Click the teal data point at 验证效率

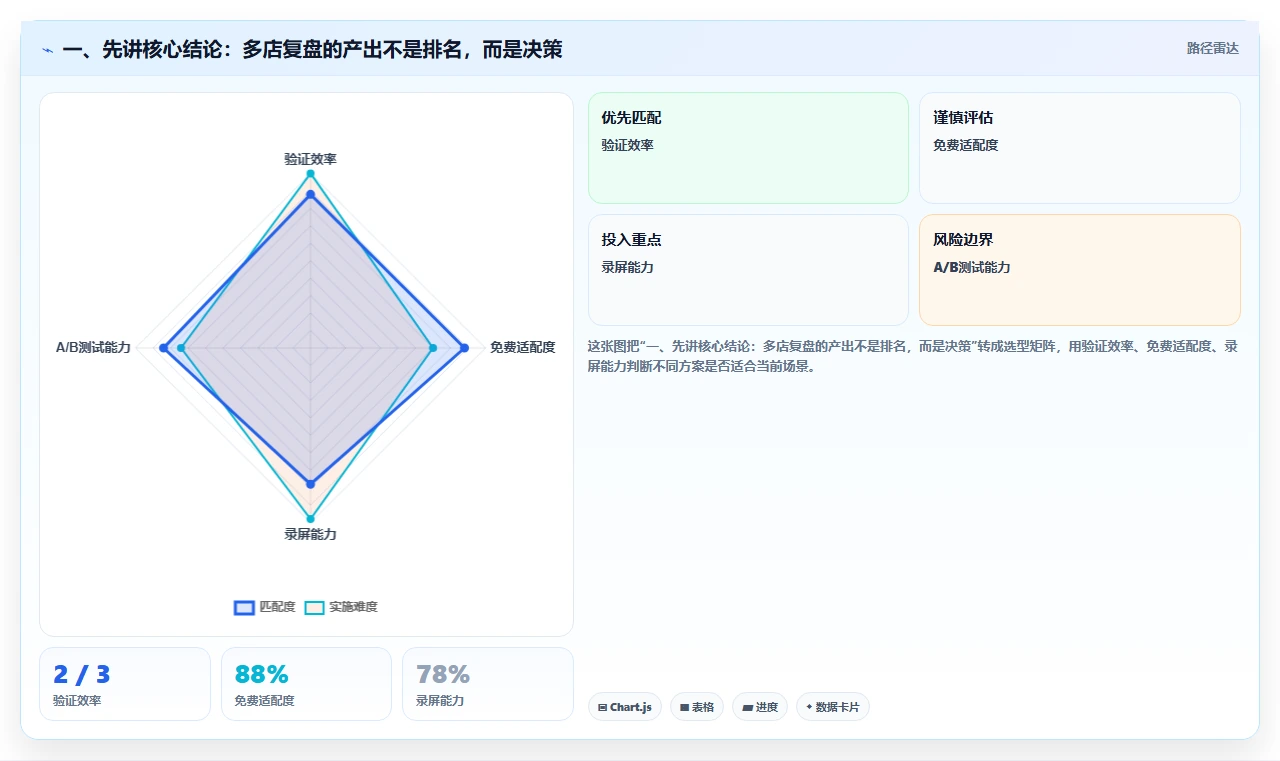pos(310,174)
